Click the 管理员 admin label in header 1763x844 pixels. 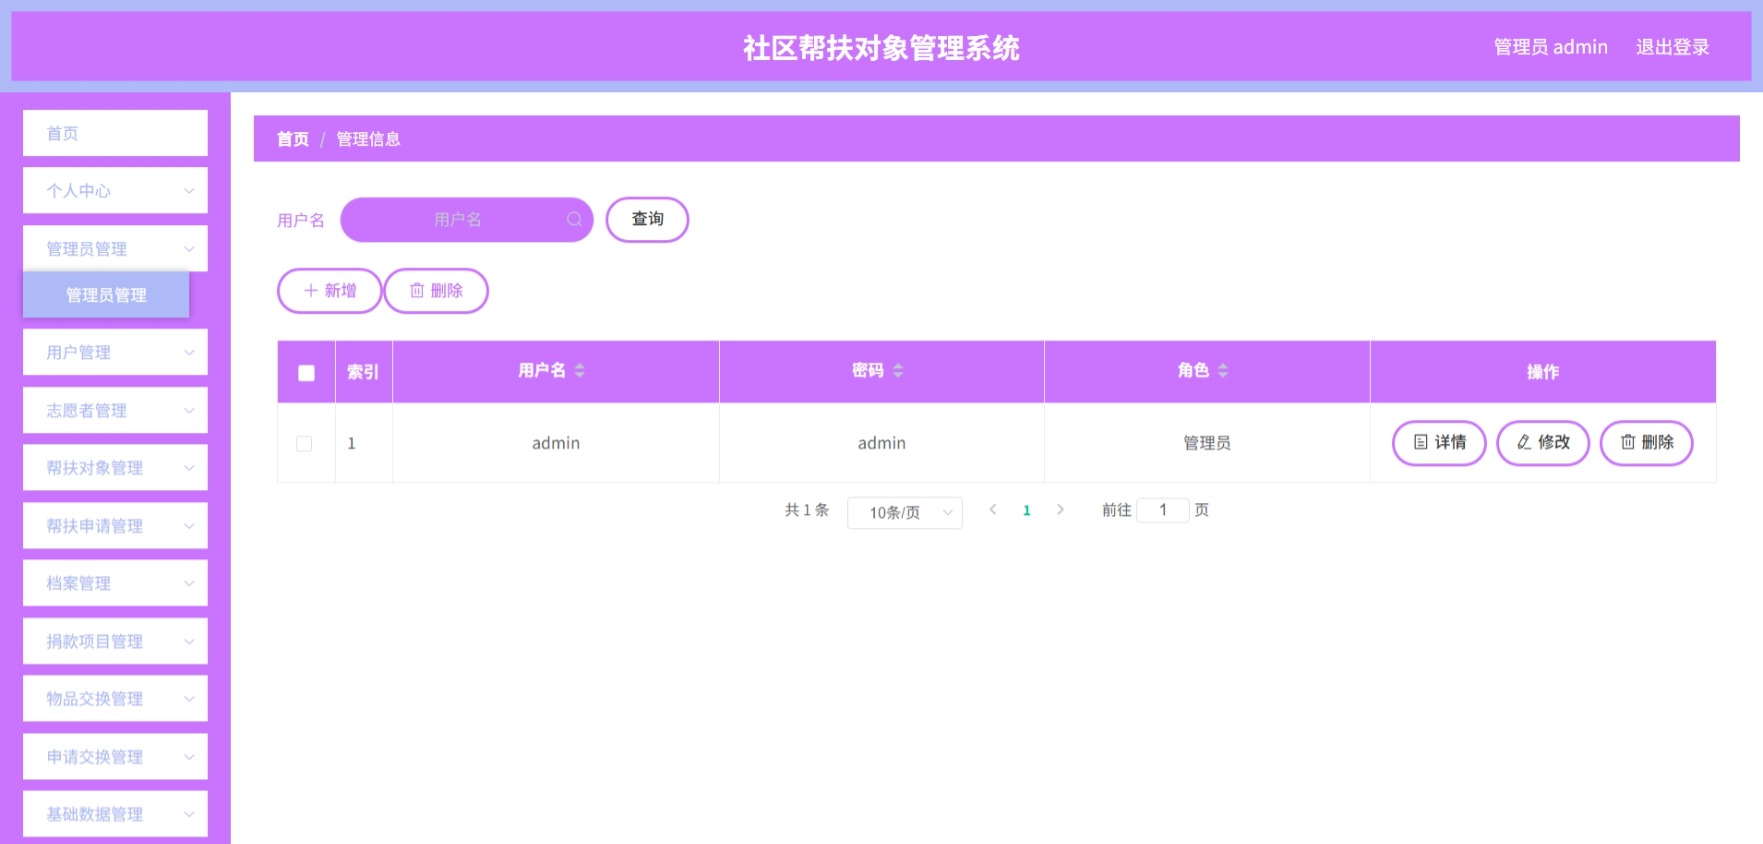pyautogui.click(x=1550, y=47)
